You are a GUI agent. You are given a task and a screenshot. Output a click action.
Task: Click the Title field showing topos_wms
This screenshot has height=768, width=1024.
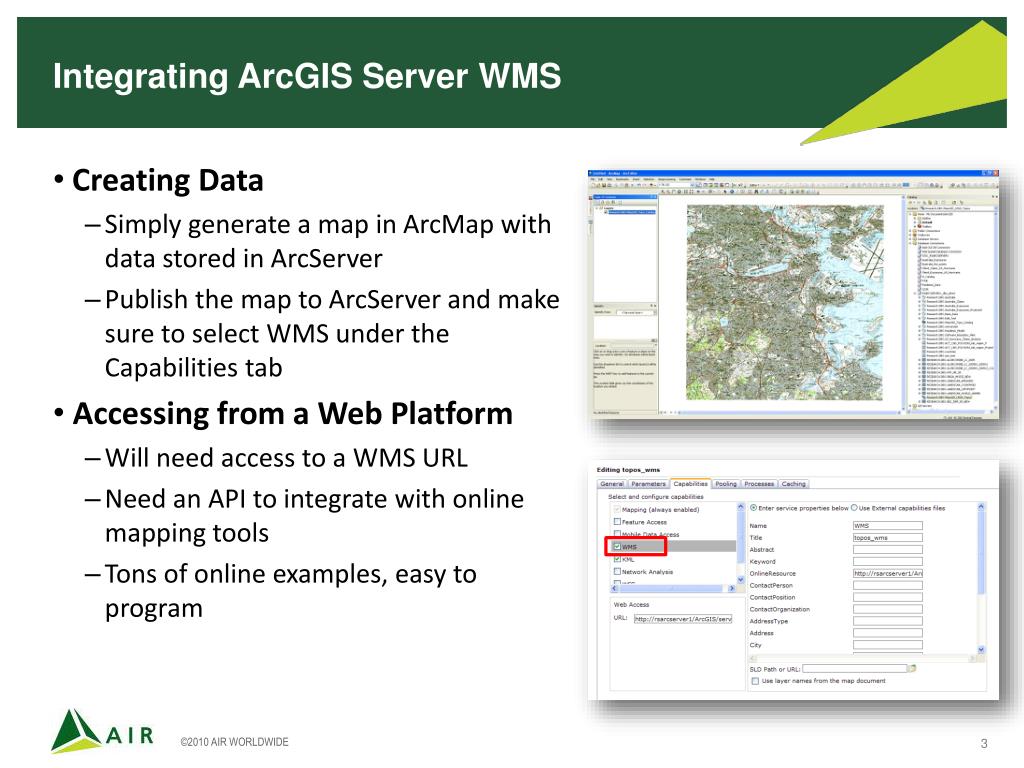[x=888, y=537]
